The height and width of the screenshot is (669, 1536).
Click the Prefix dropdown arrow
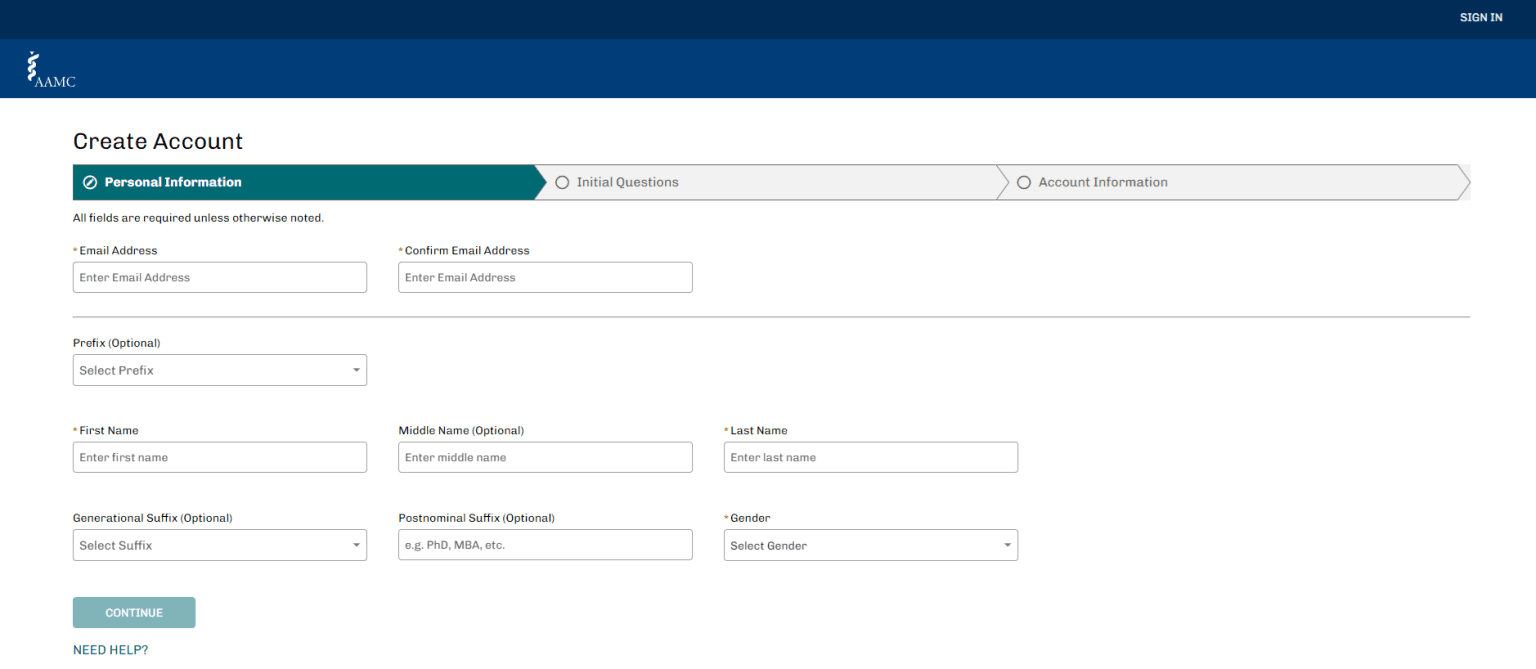(x=356, y=369)
